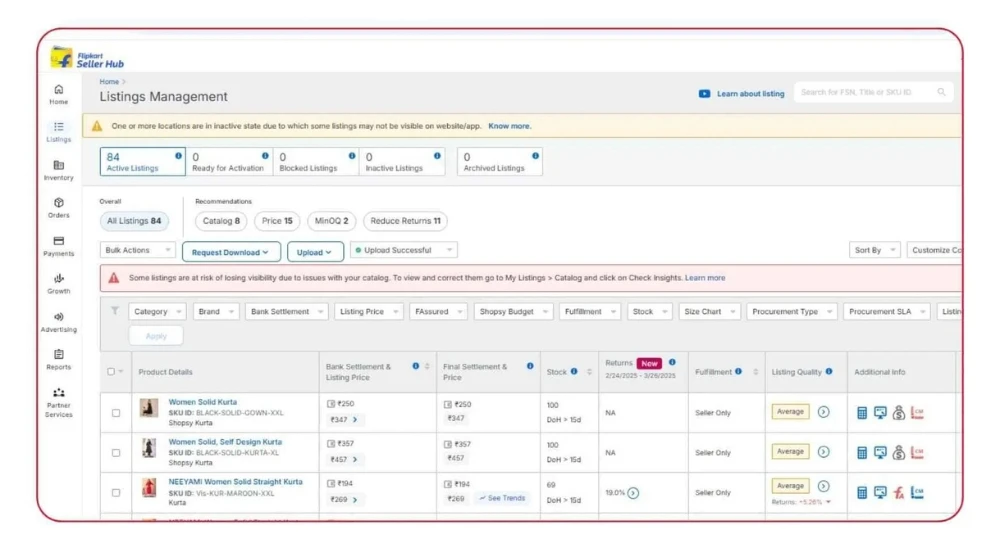
Task: Open Home in the sidebar
Action: [x=59, y=94]
